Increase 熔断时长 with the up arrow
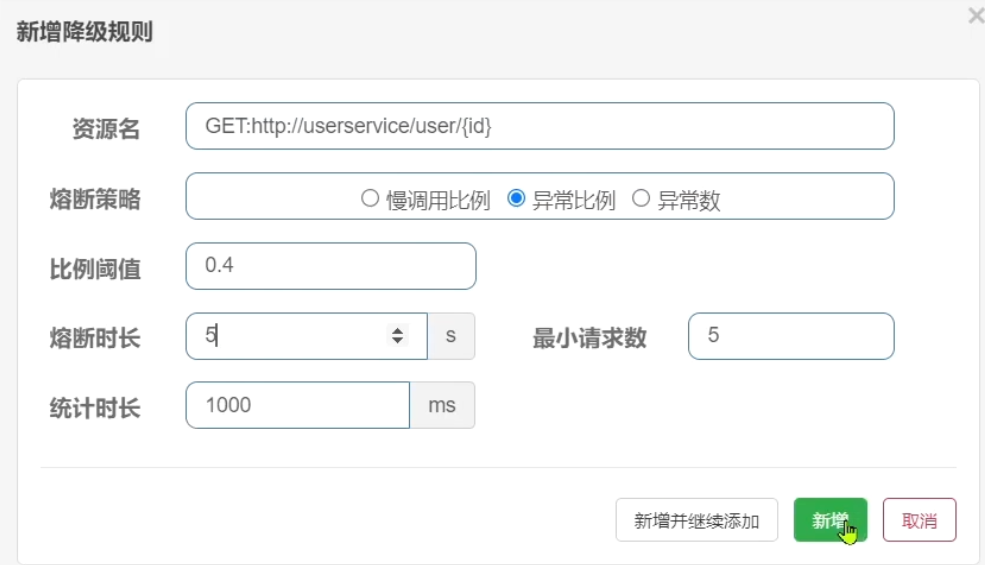Screen dimensions: 985x565 pos(398,331)
